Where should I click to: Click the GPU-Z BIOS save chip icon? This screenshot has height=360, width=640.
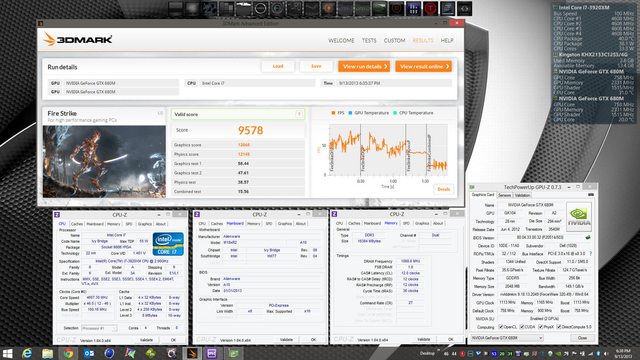click(x=588, y=237)
